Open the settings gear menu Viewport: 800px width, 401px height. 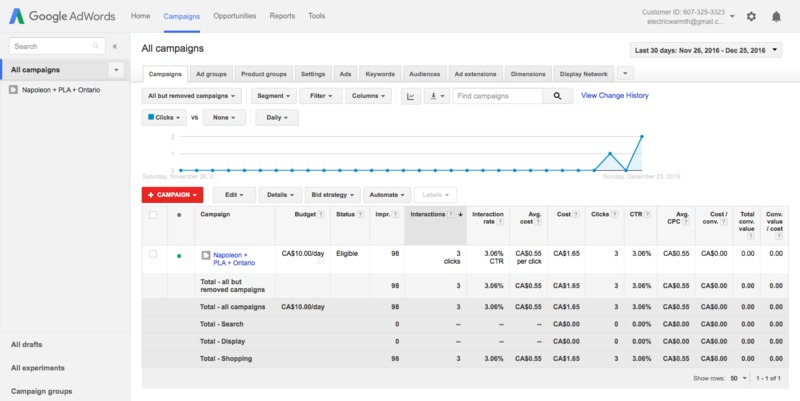point(751,17)
